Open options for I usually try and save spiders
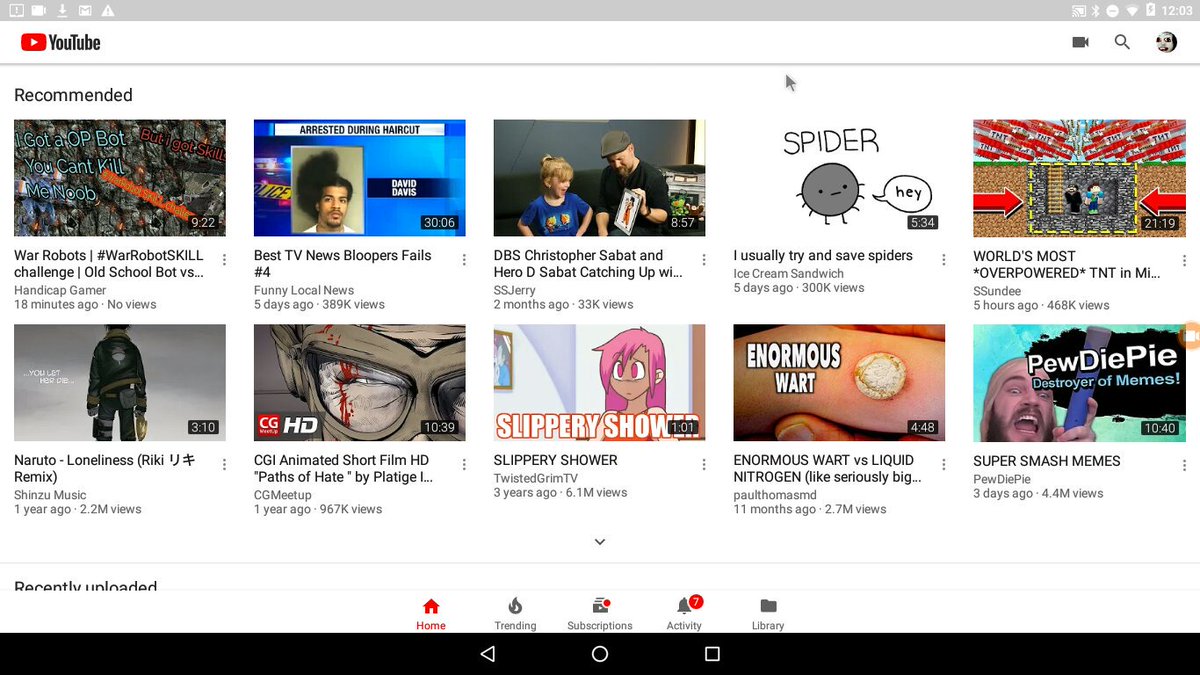The image size is (1200, 675). point(944,260)
